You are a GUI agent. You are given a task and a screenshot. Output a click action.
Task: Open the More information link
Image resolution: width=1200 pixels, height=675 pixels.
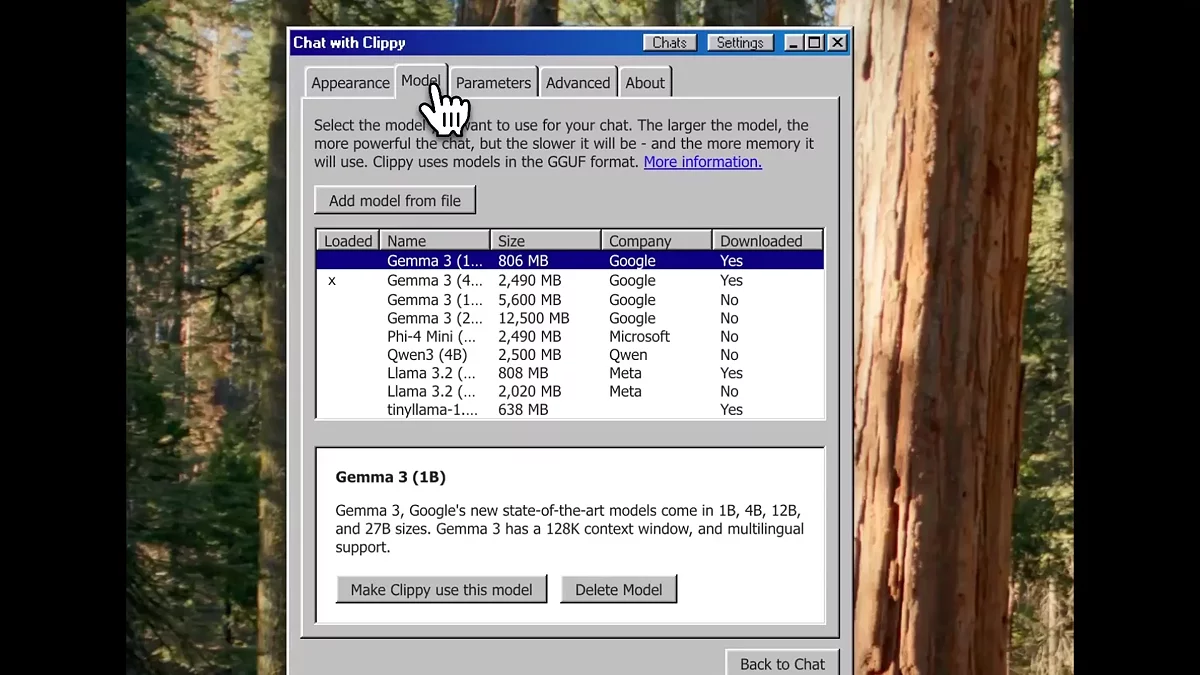click(702, 162)
